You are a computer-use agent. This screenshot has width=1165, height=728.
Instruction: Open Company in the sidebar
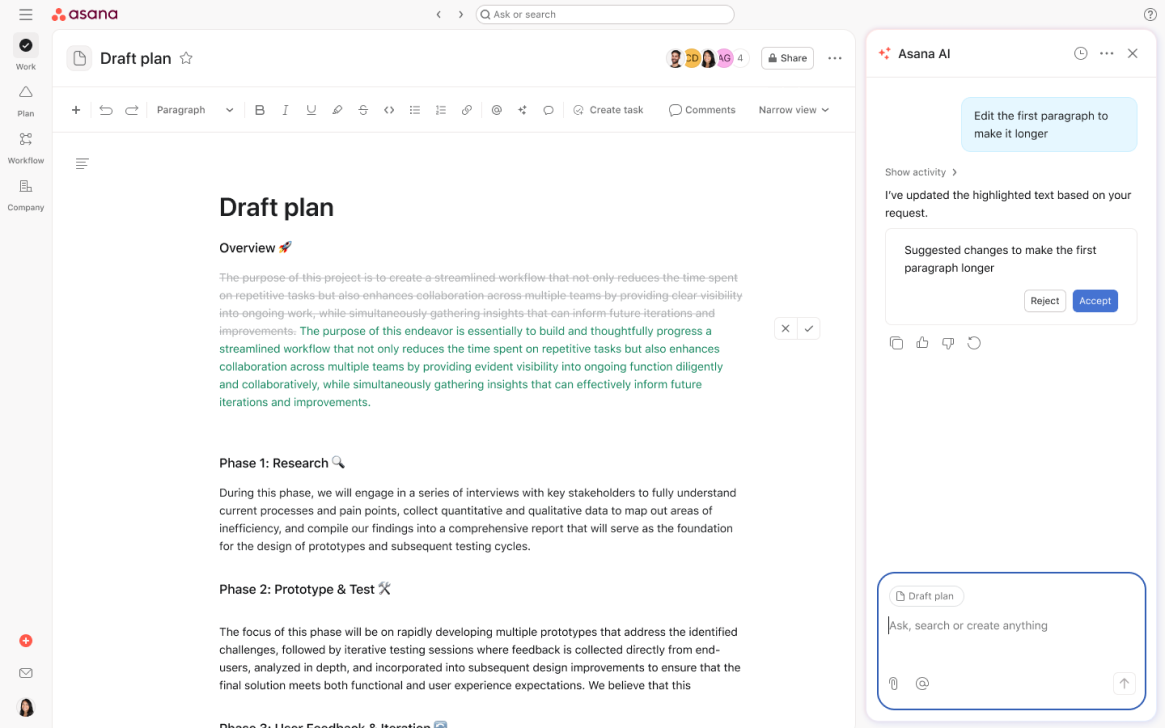[26, 195]
